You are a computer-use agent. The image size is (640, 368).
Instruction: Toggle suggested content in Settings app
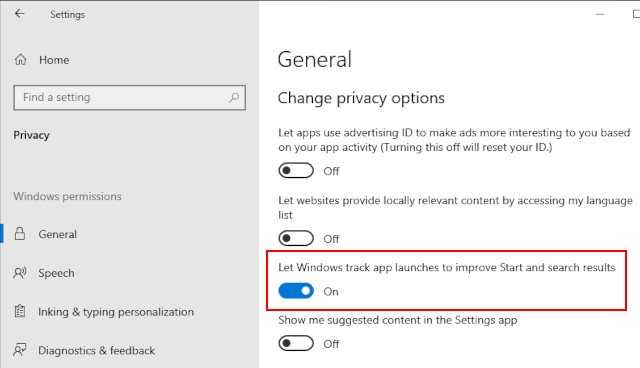296,344
